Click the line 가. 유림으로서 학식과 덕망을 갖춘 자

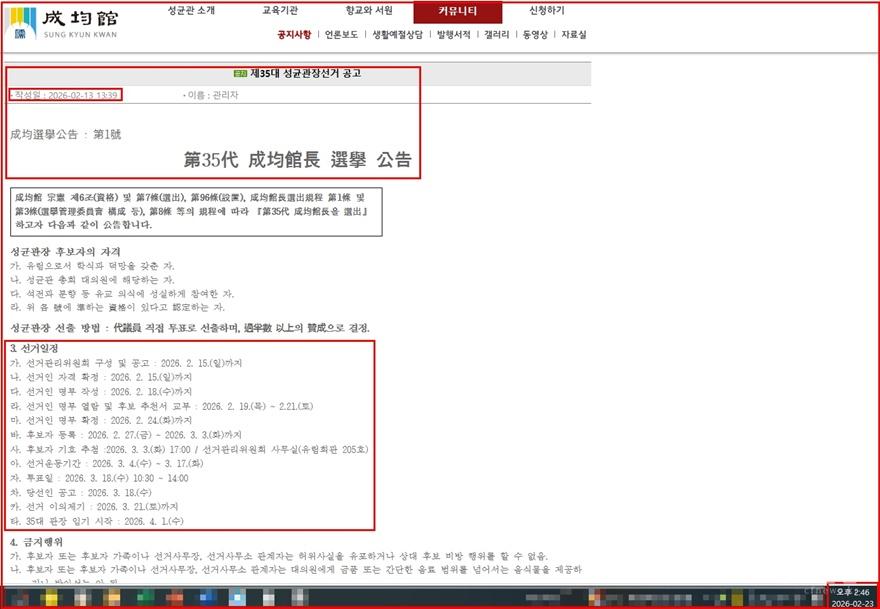[93, 266]
